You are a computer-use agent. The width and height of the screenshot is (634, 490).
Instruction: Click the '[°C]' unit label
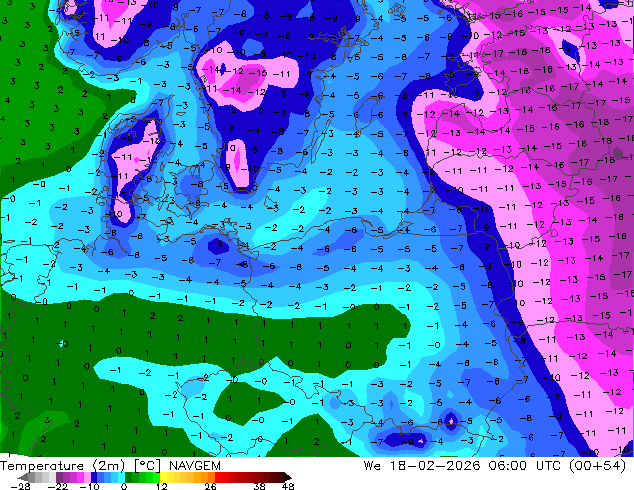point(148,466)
